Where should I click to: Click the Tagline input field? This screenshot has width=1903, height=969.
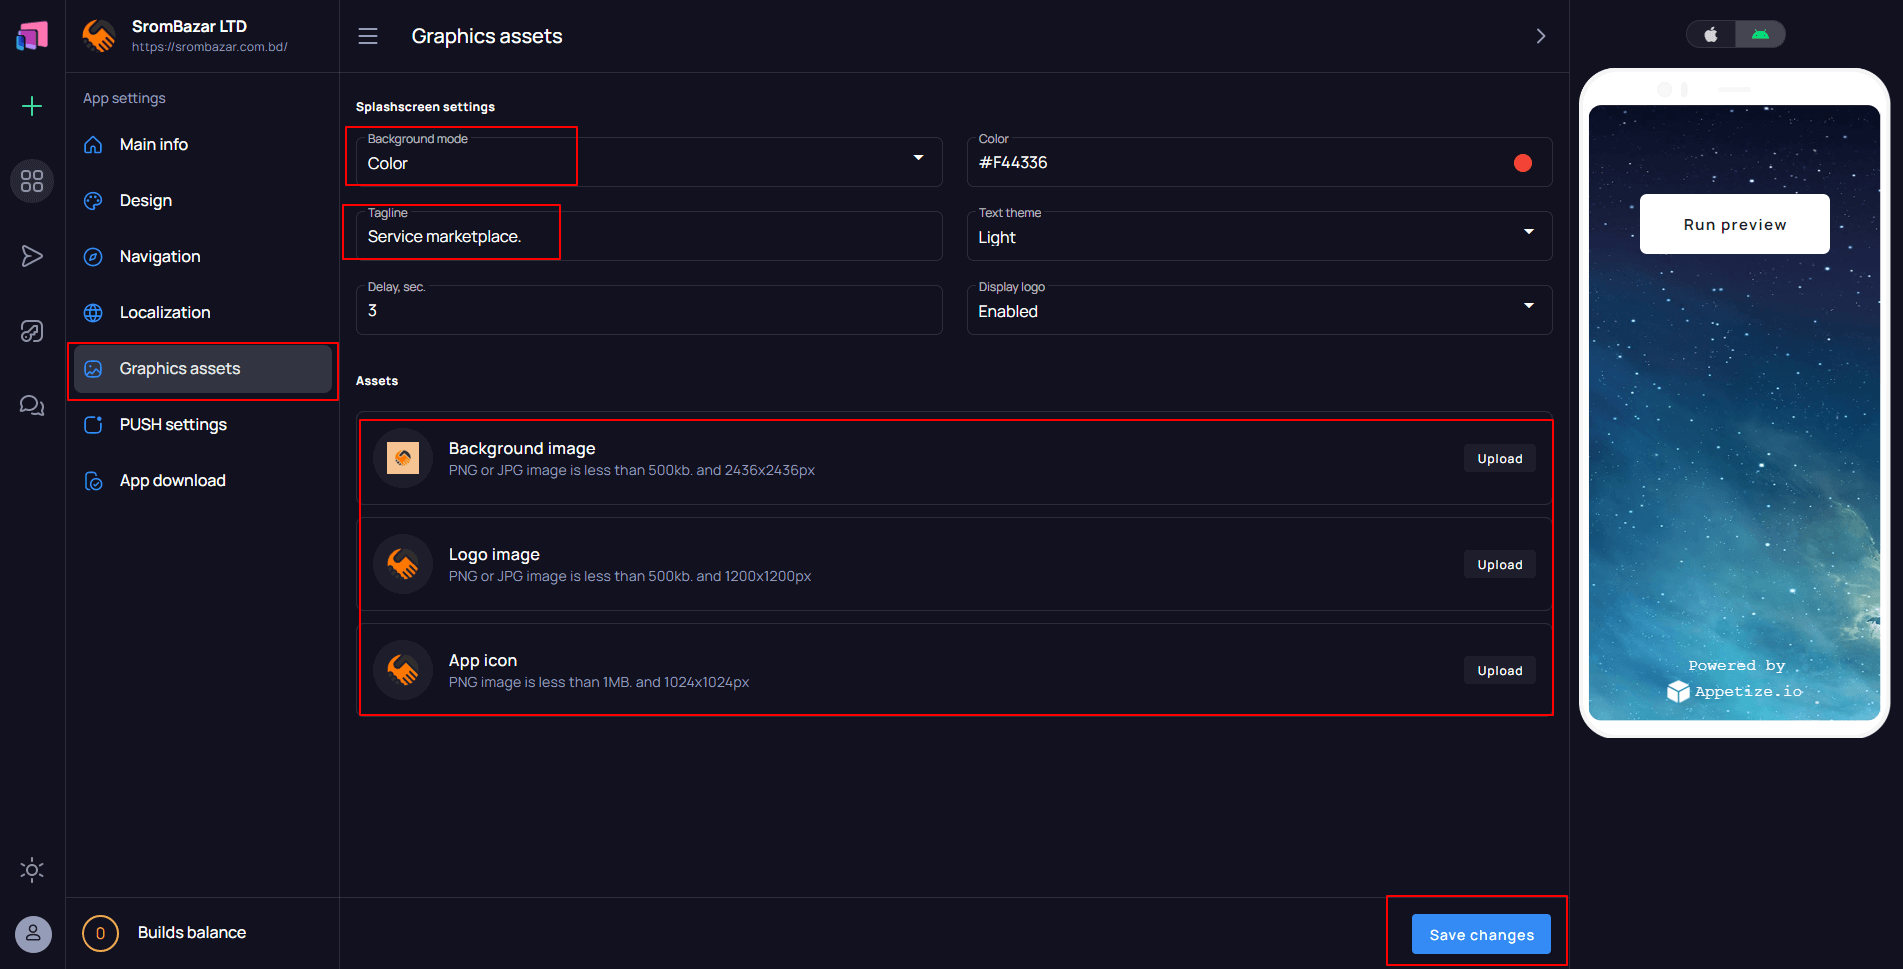(649, 236)
